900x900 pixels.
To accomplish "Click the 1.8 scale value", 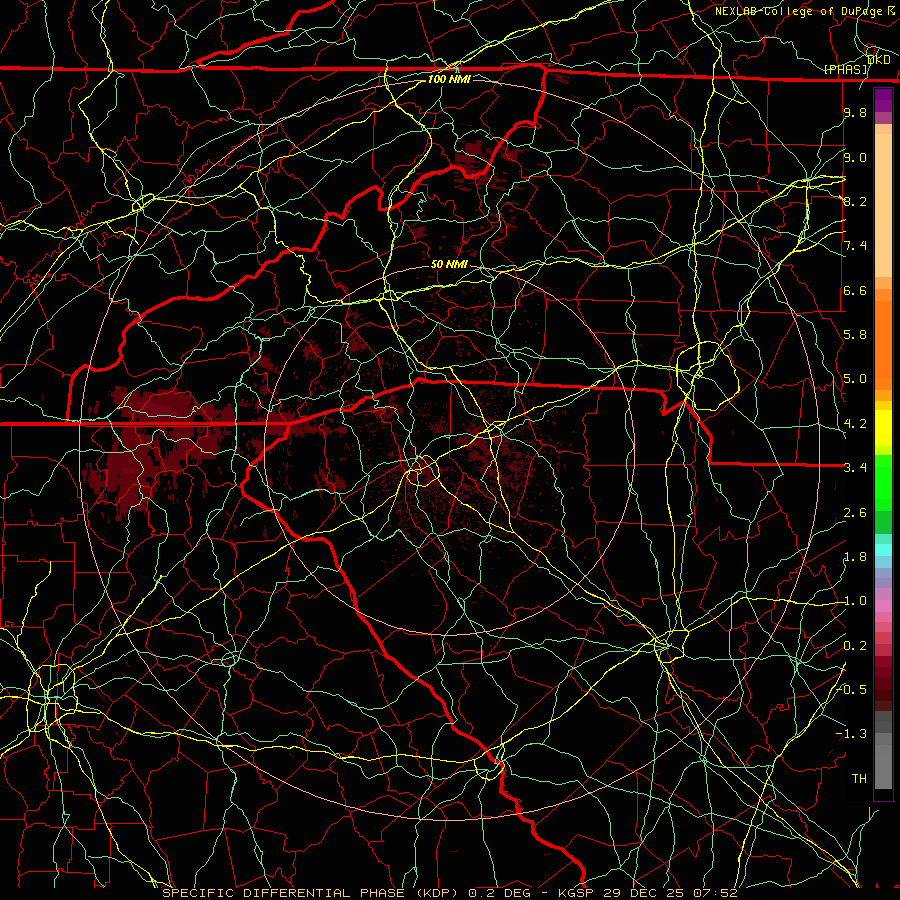I will [855, 557].
